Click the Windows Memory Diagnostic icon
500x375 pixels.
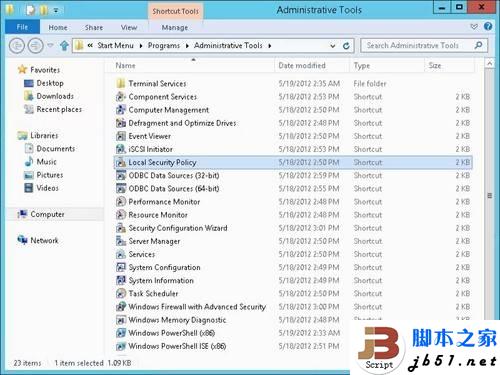(x=121, y=320)
